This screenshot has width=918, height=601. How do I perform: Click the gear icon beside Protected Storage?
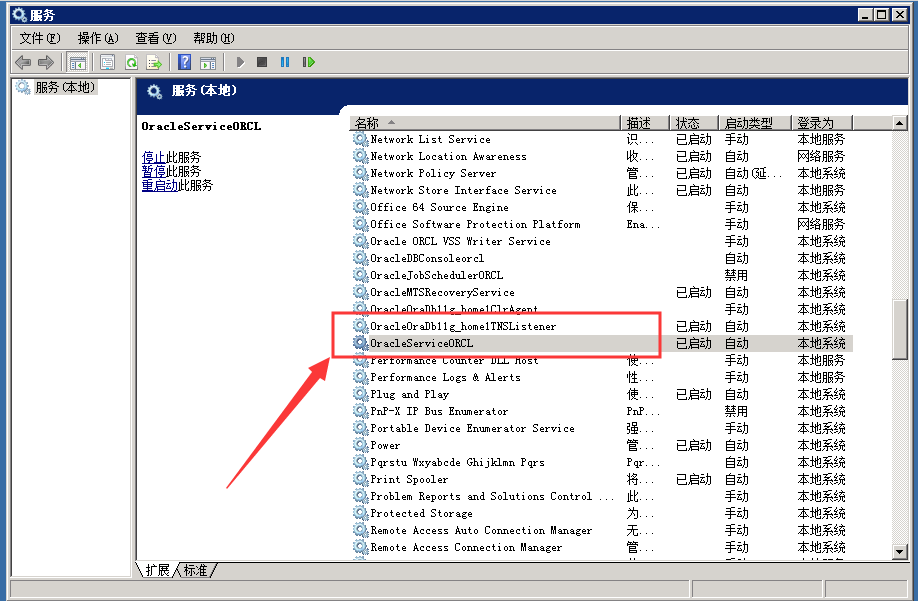(x=360, y=513)
